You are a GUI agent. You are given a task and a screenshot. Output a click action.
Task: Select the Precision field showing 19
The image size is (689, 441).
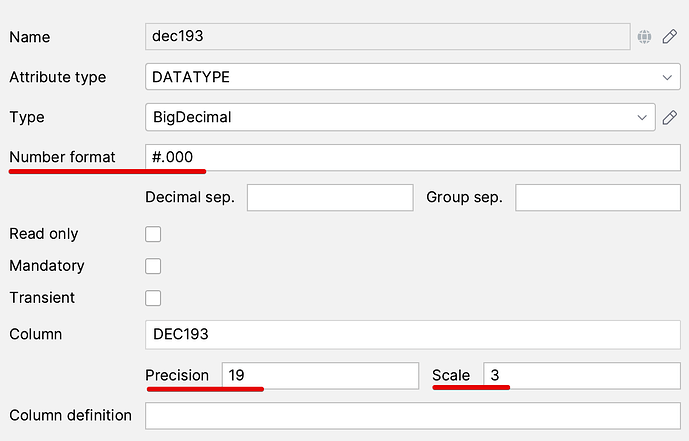(320, 376)
